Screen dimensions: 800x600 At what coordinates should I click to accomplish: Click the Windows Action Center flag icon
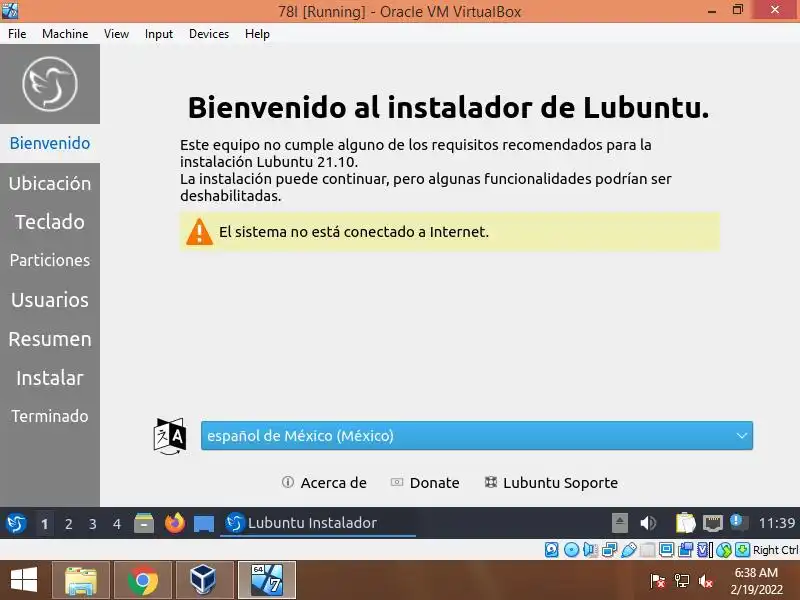pos(657,581)
